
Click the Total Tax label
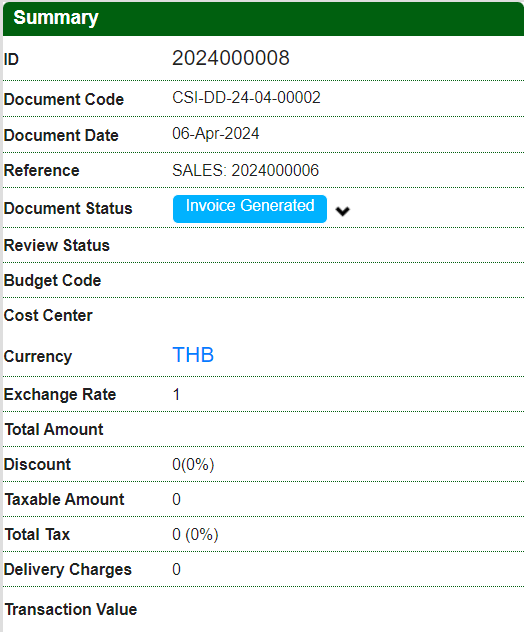(x=37, y=534)
